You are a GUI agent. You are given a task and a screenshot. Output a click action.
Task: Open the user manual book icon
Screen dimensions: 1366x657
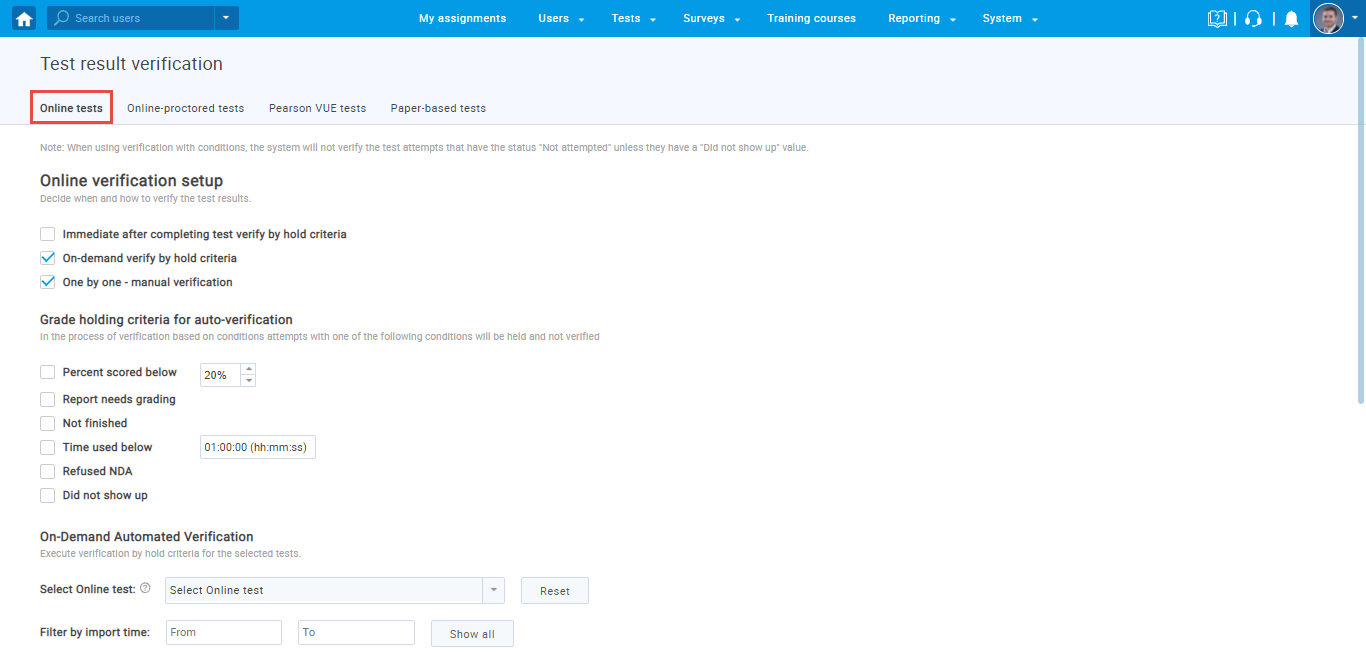(x=1217, y=18)
